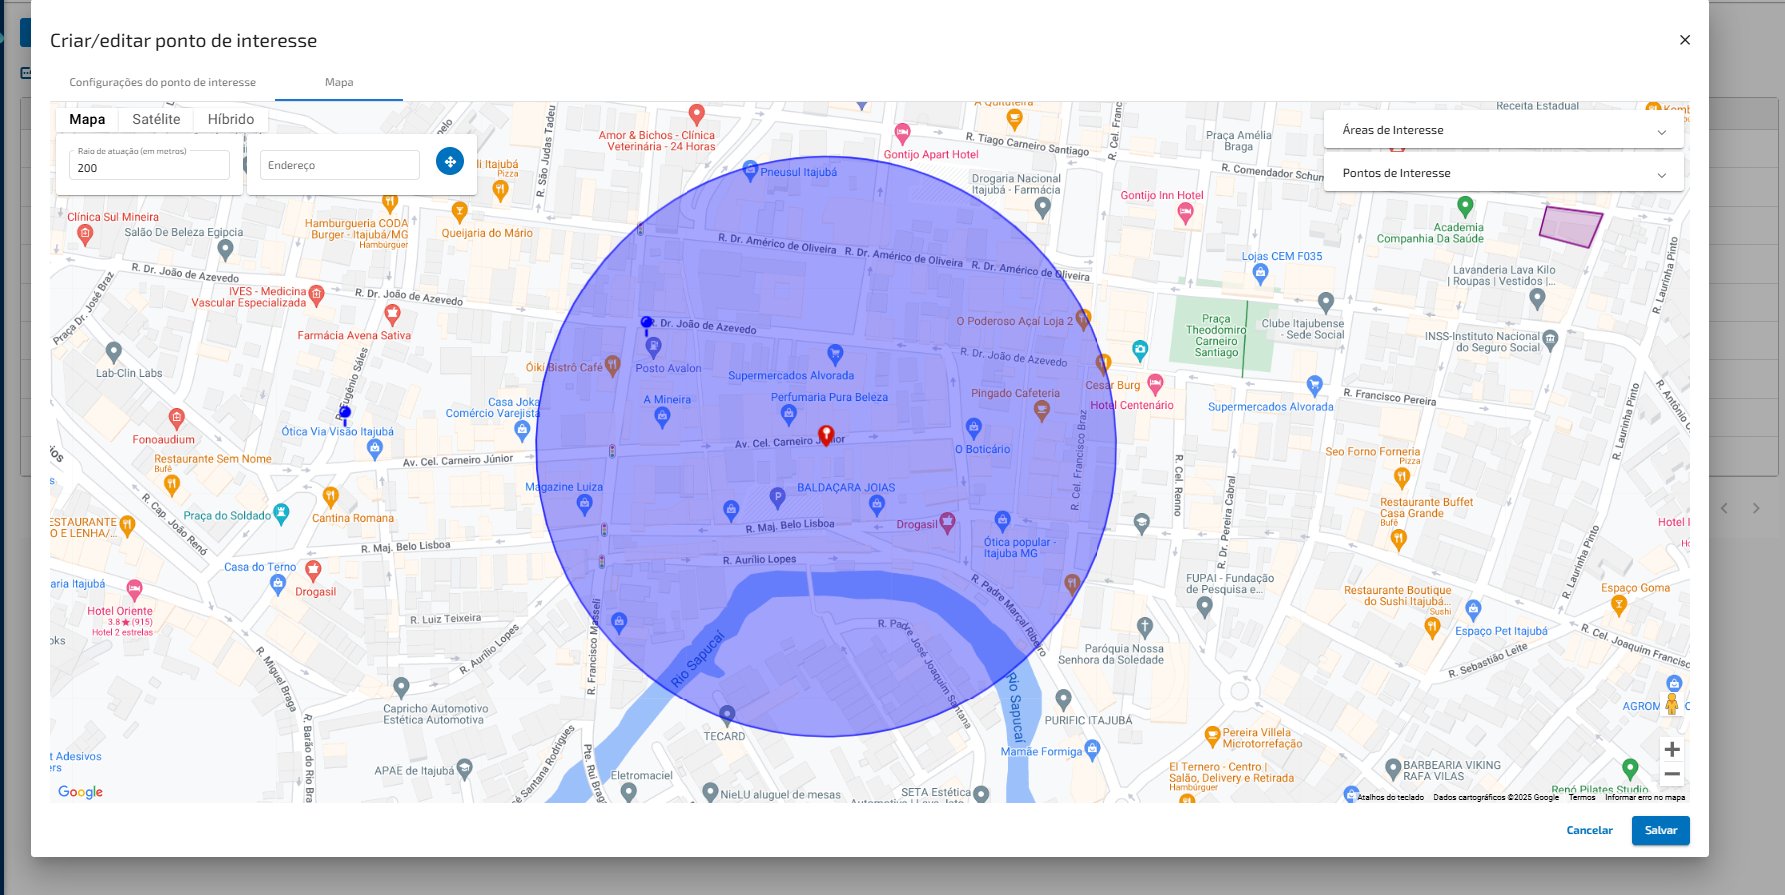The width and height of the screenshot is (1785, 895).
Task: Select the purple interest area polygon
Action: pos(1570,227)
